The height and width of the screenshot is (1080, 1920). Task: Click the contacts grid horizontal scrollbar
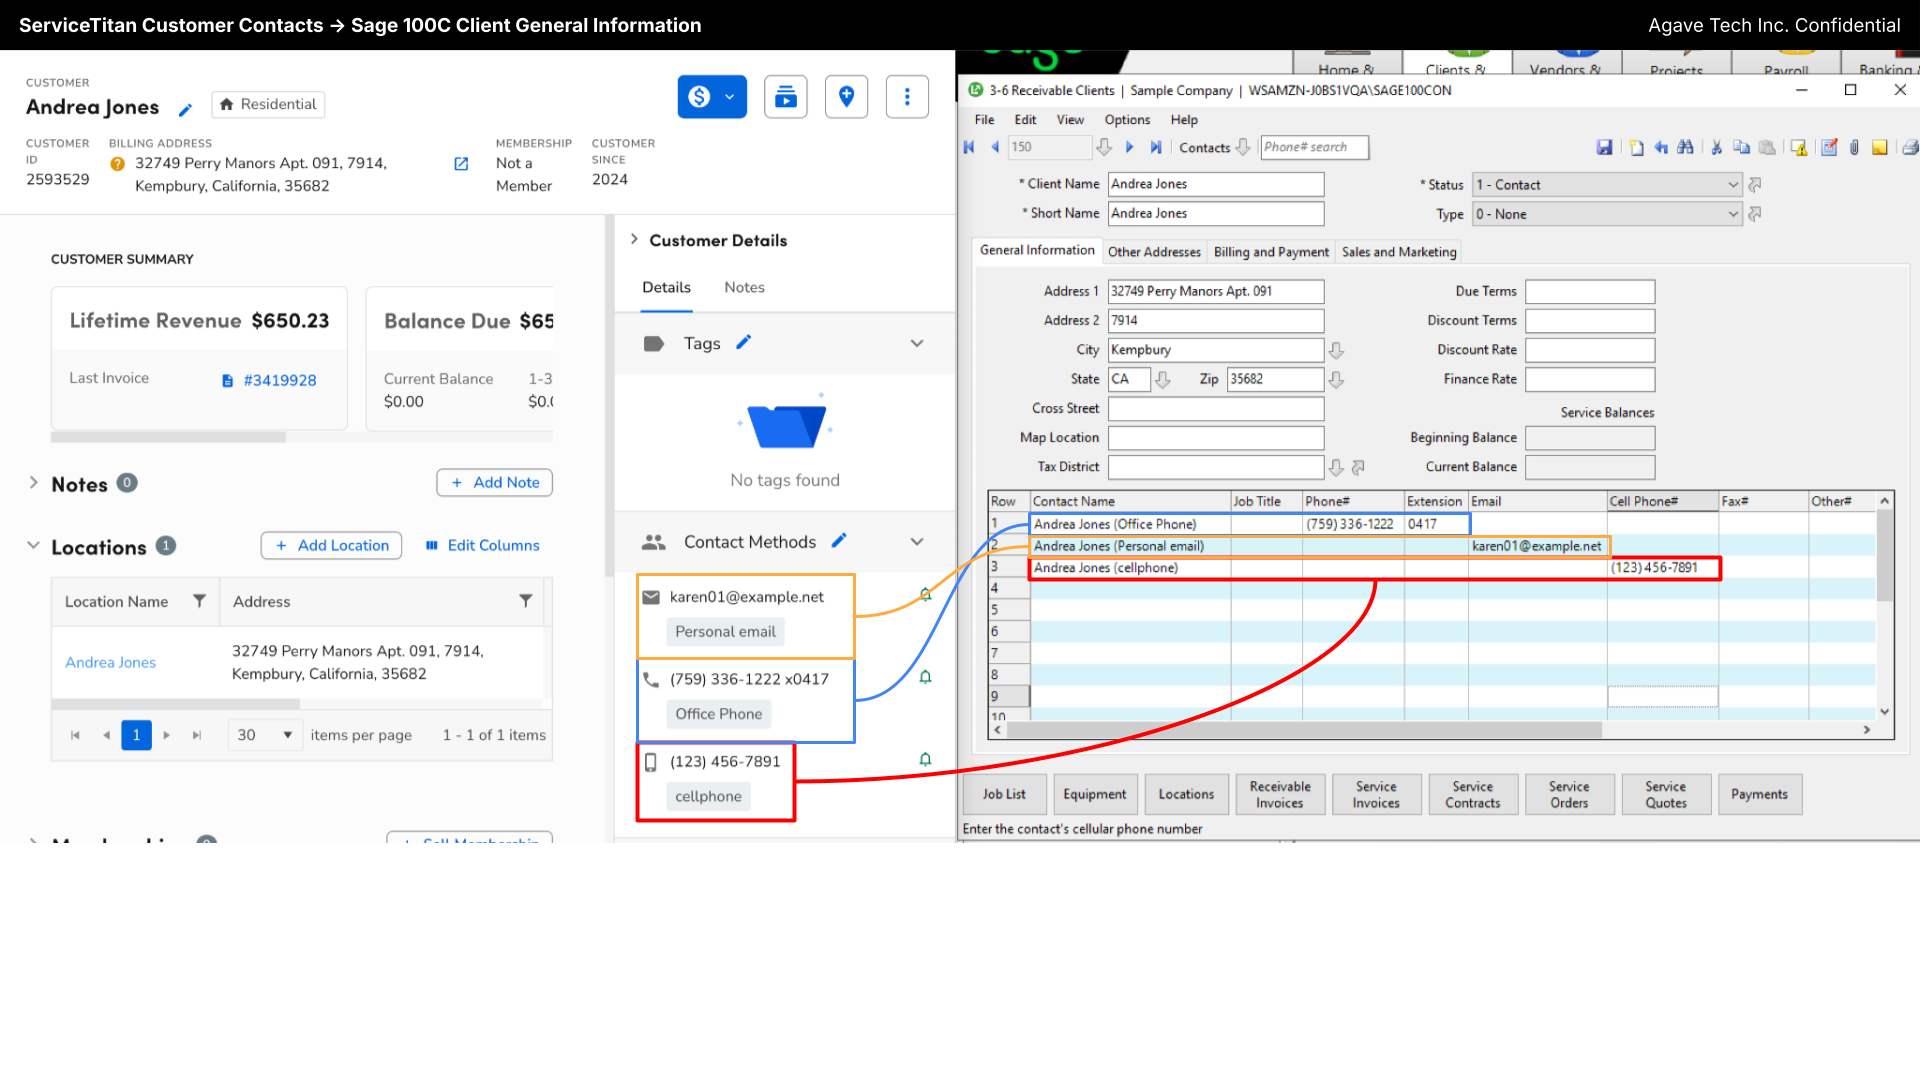1304,730
